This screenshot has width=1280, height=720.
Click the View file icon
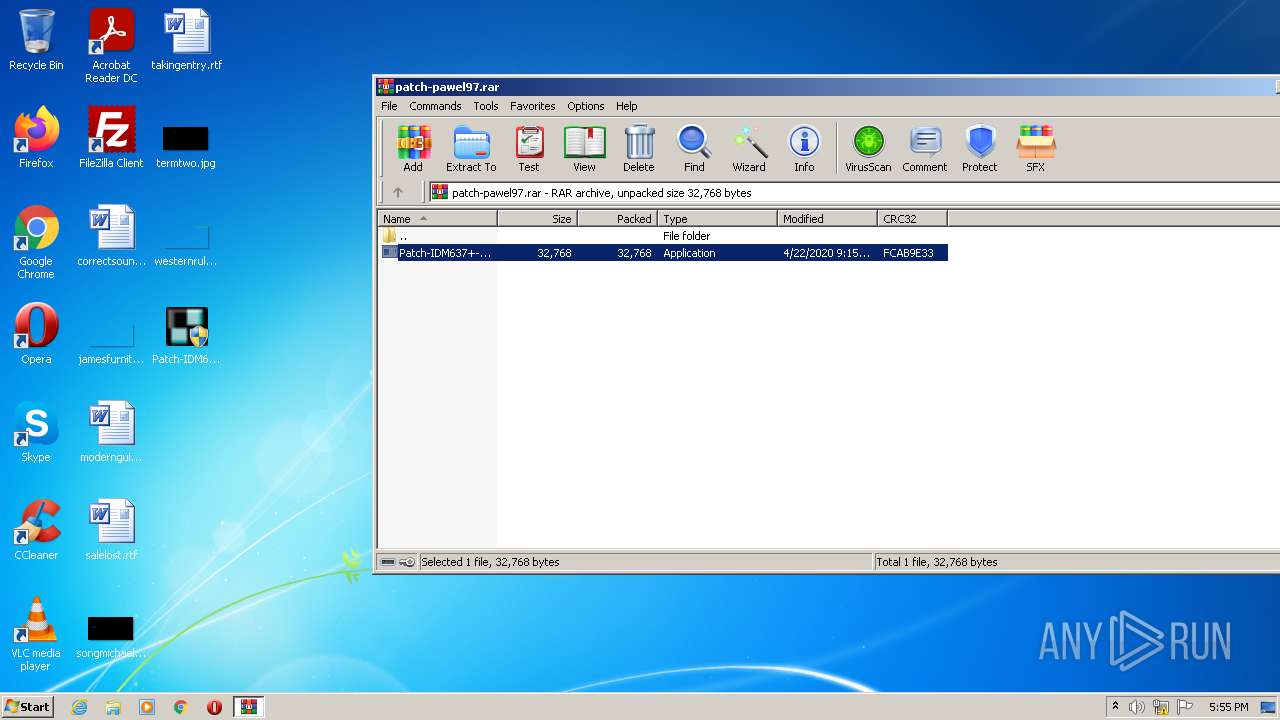584,148
